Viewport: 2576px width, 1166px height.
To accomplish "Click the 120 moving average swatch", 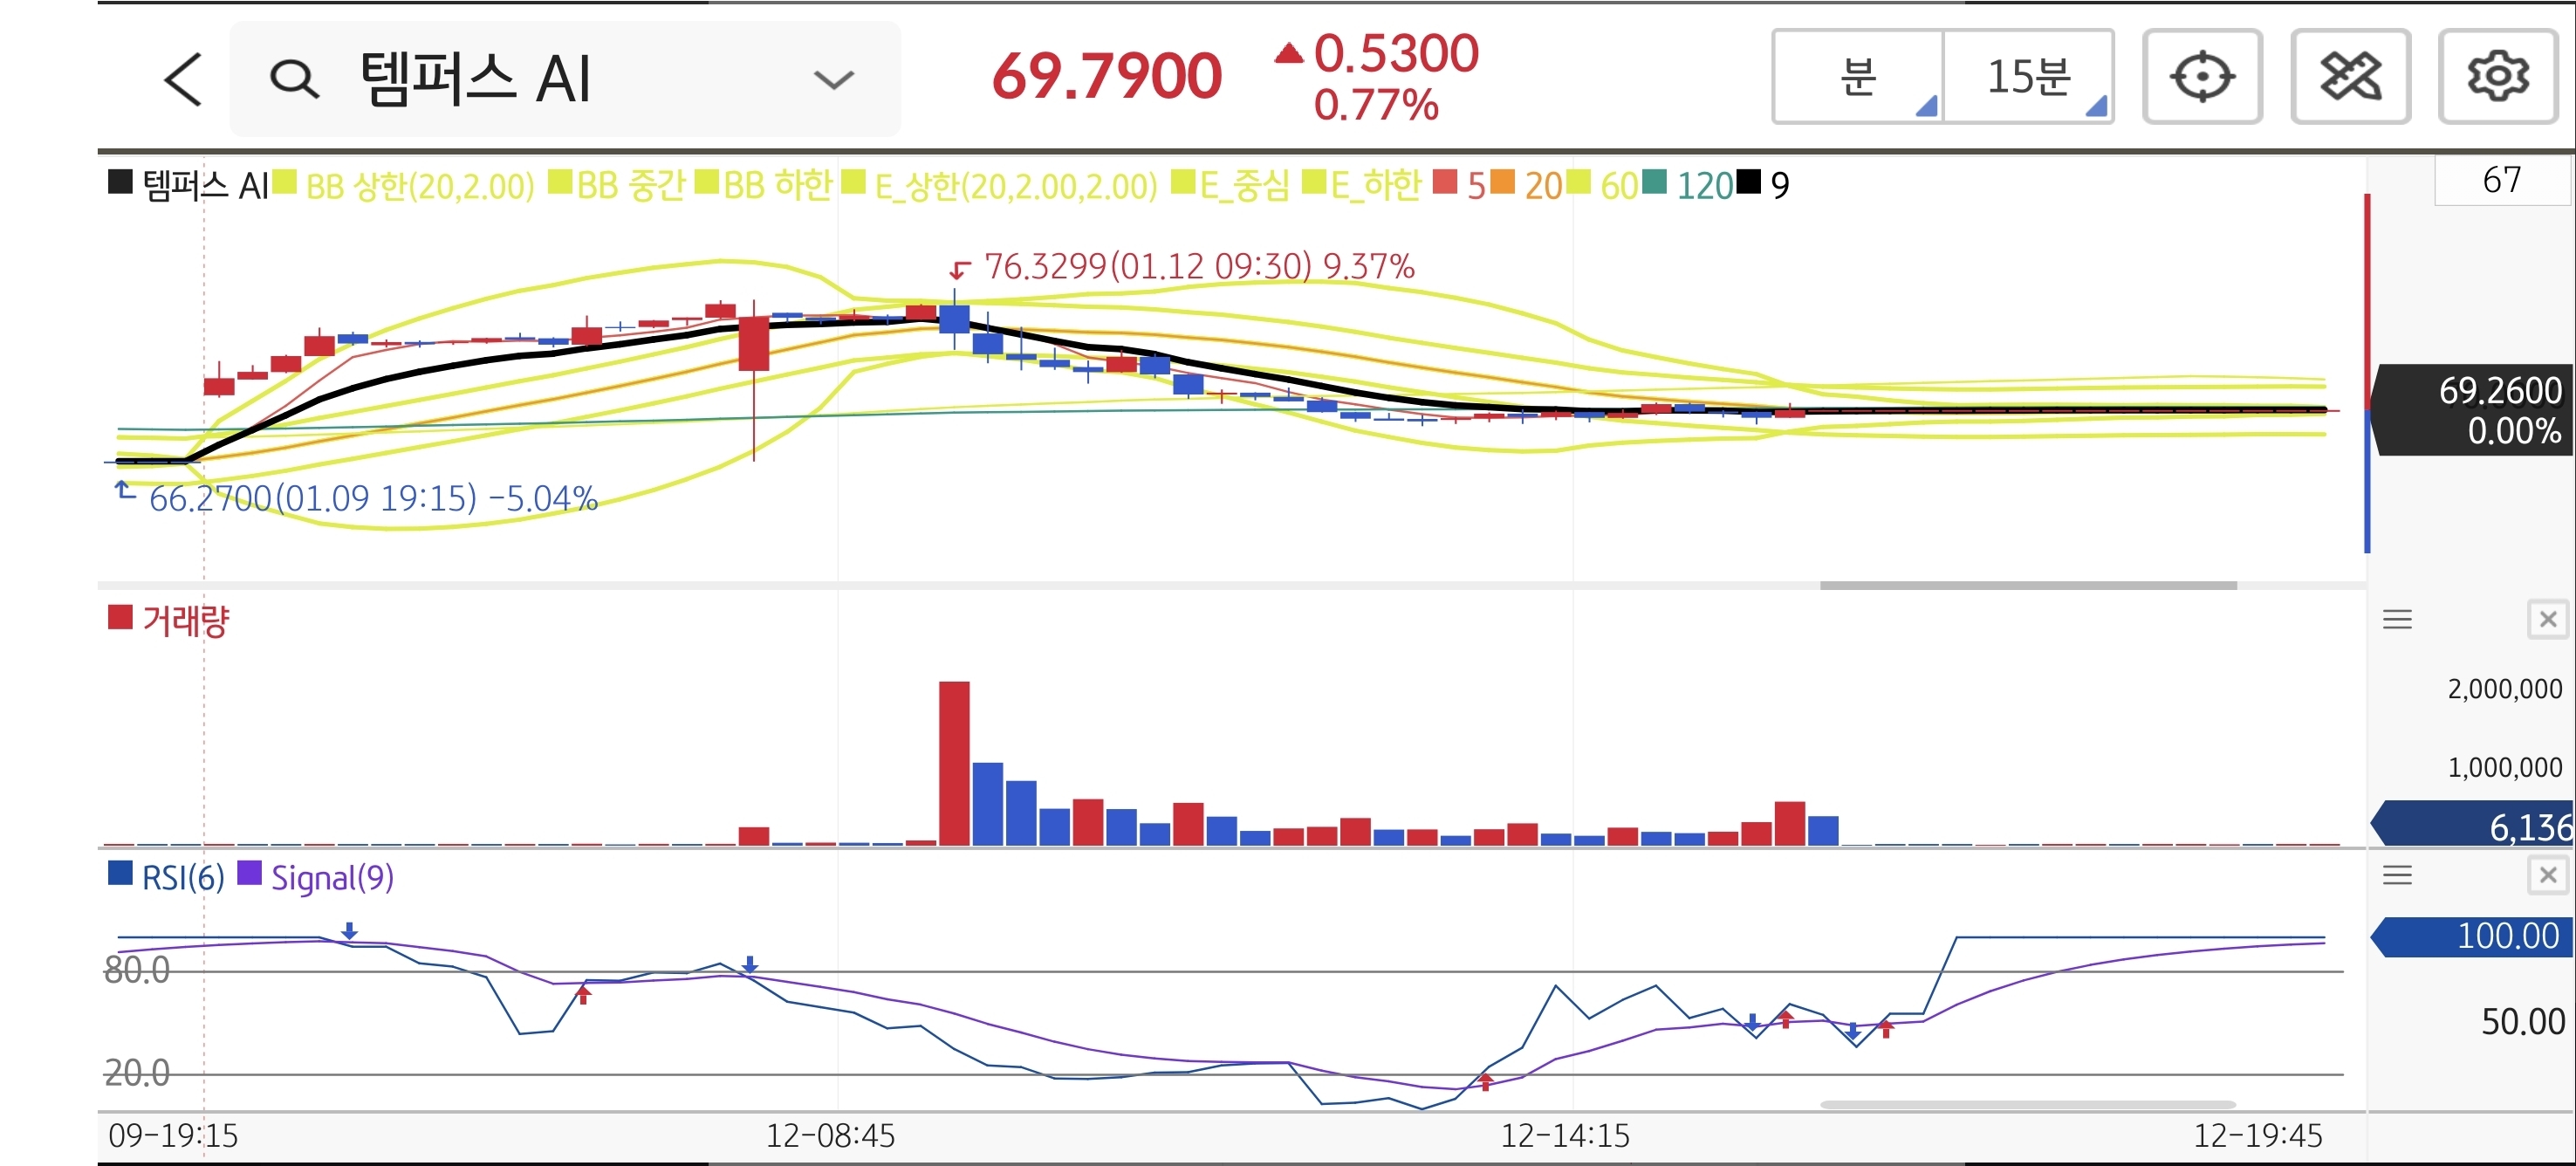I will coord(1655,183).
